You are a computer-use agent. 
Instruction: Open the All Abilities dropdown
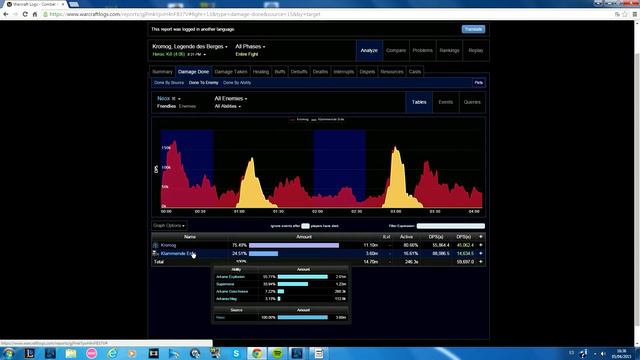pyautogui.click(x=228, y=106)
